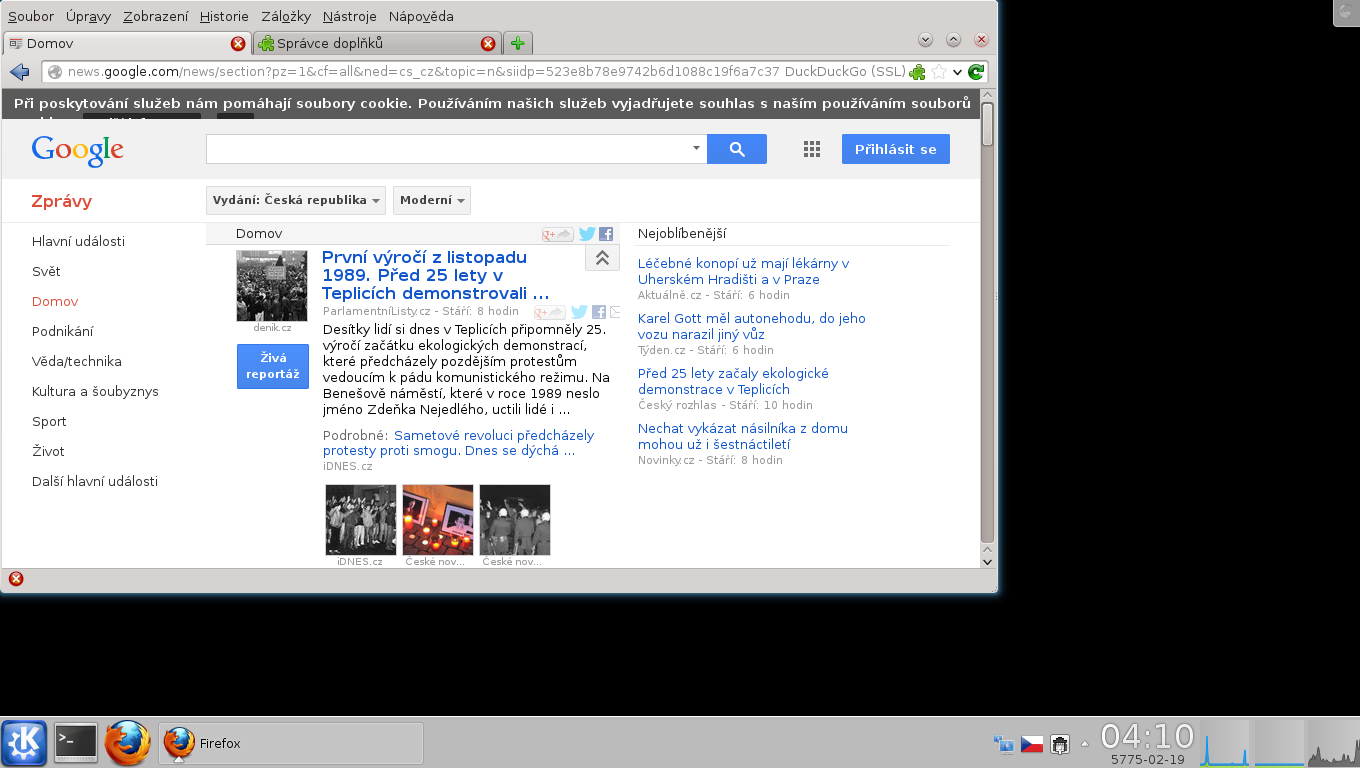Show hidden system tray icons arrow
This screenshot has width=1360, height=768.
point(1085,744)
